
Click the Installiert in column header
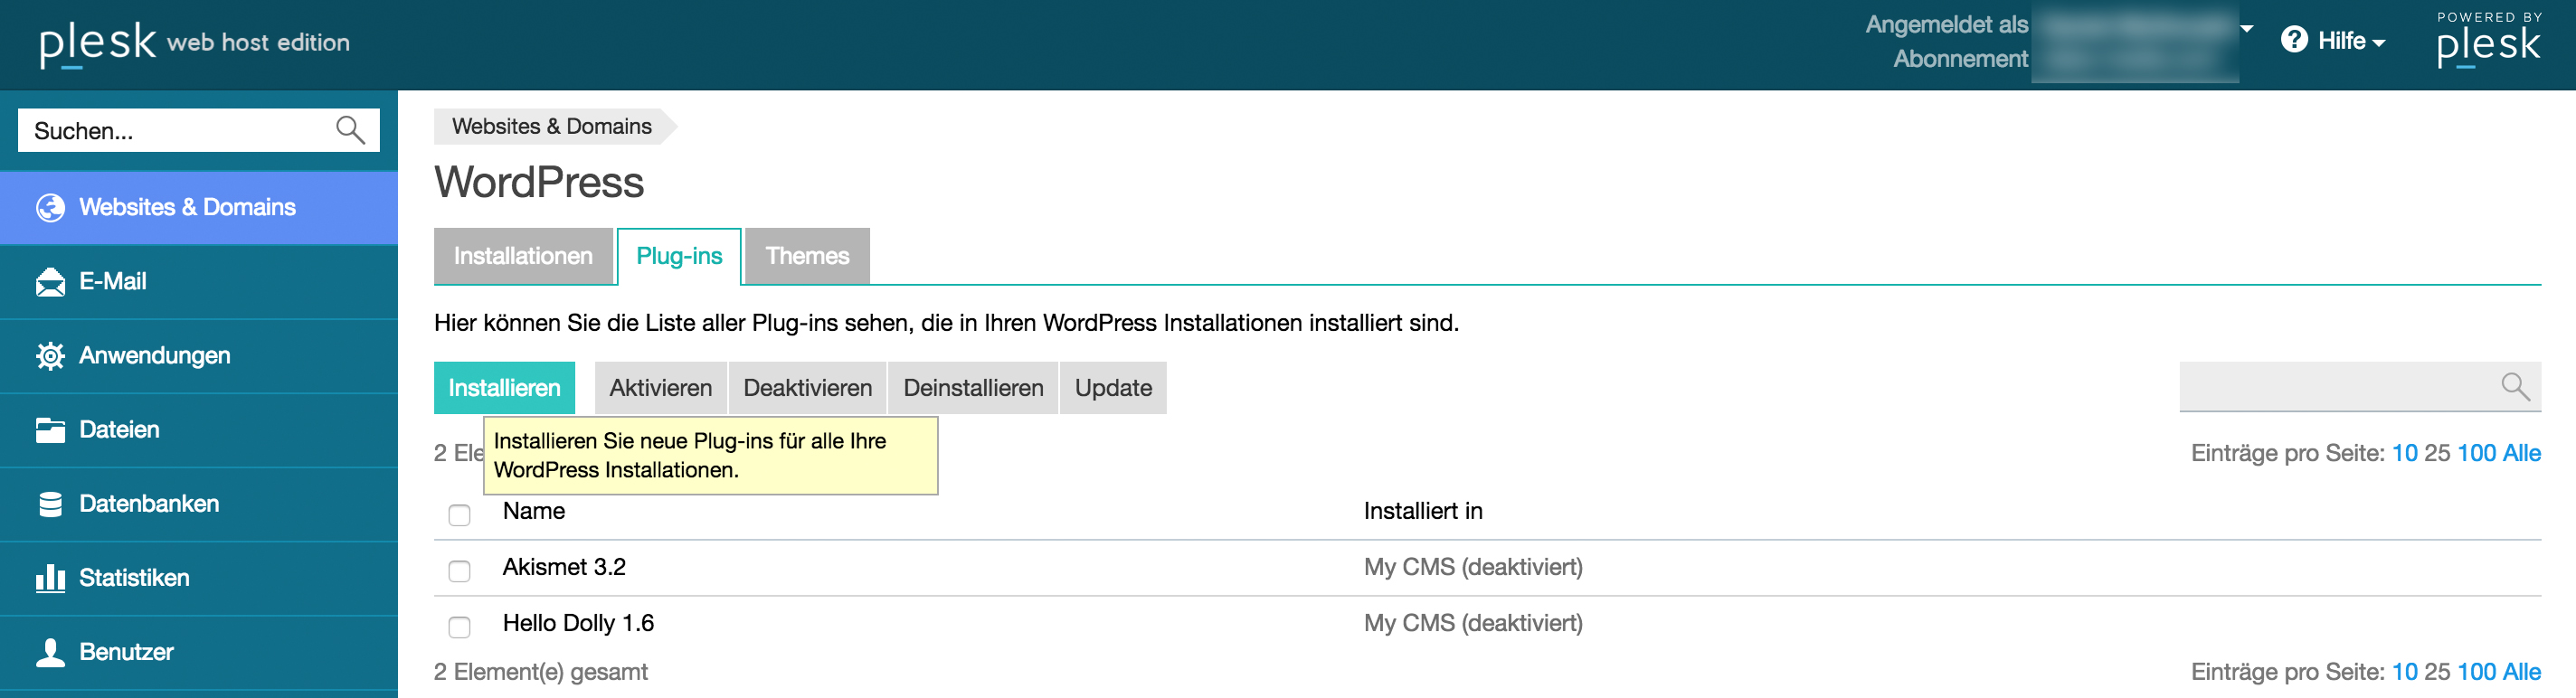pyautogui.click(x=1423, y=511)
